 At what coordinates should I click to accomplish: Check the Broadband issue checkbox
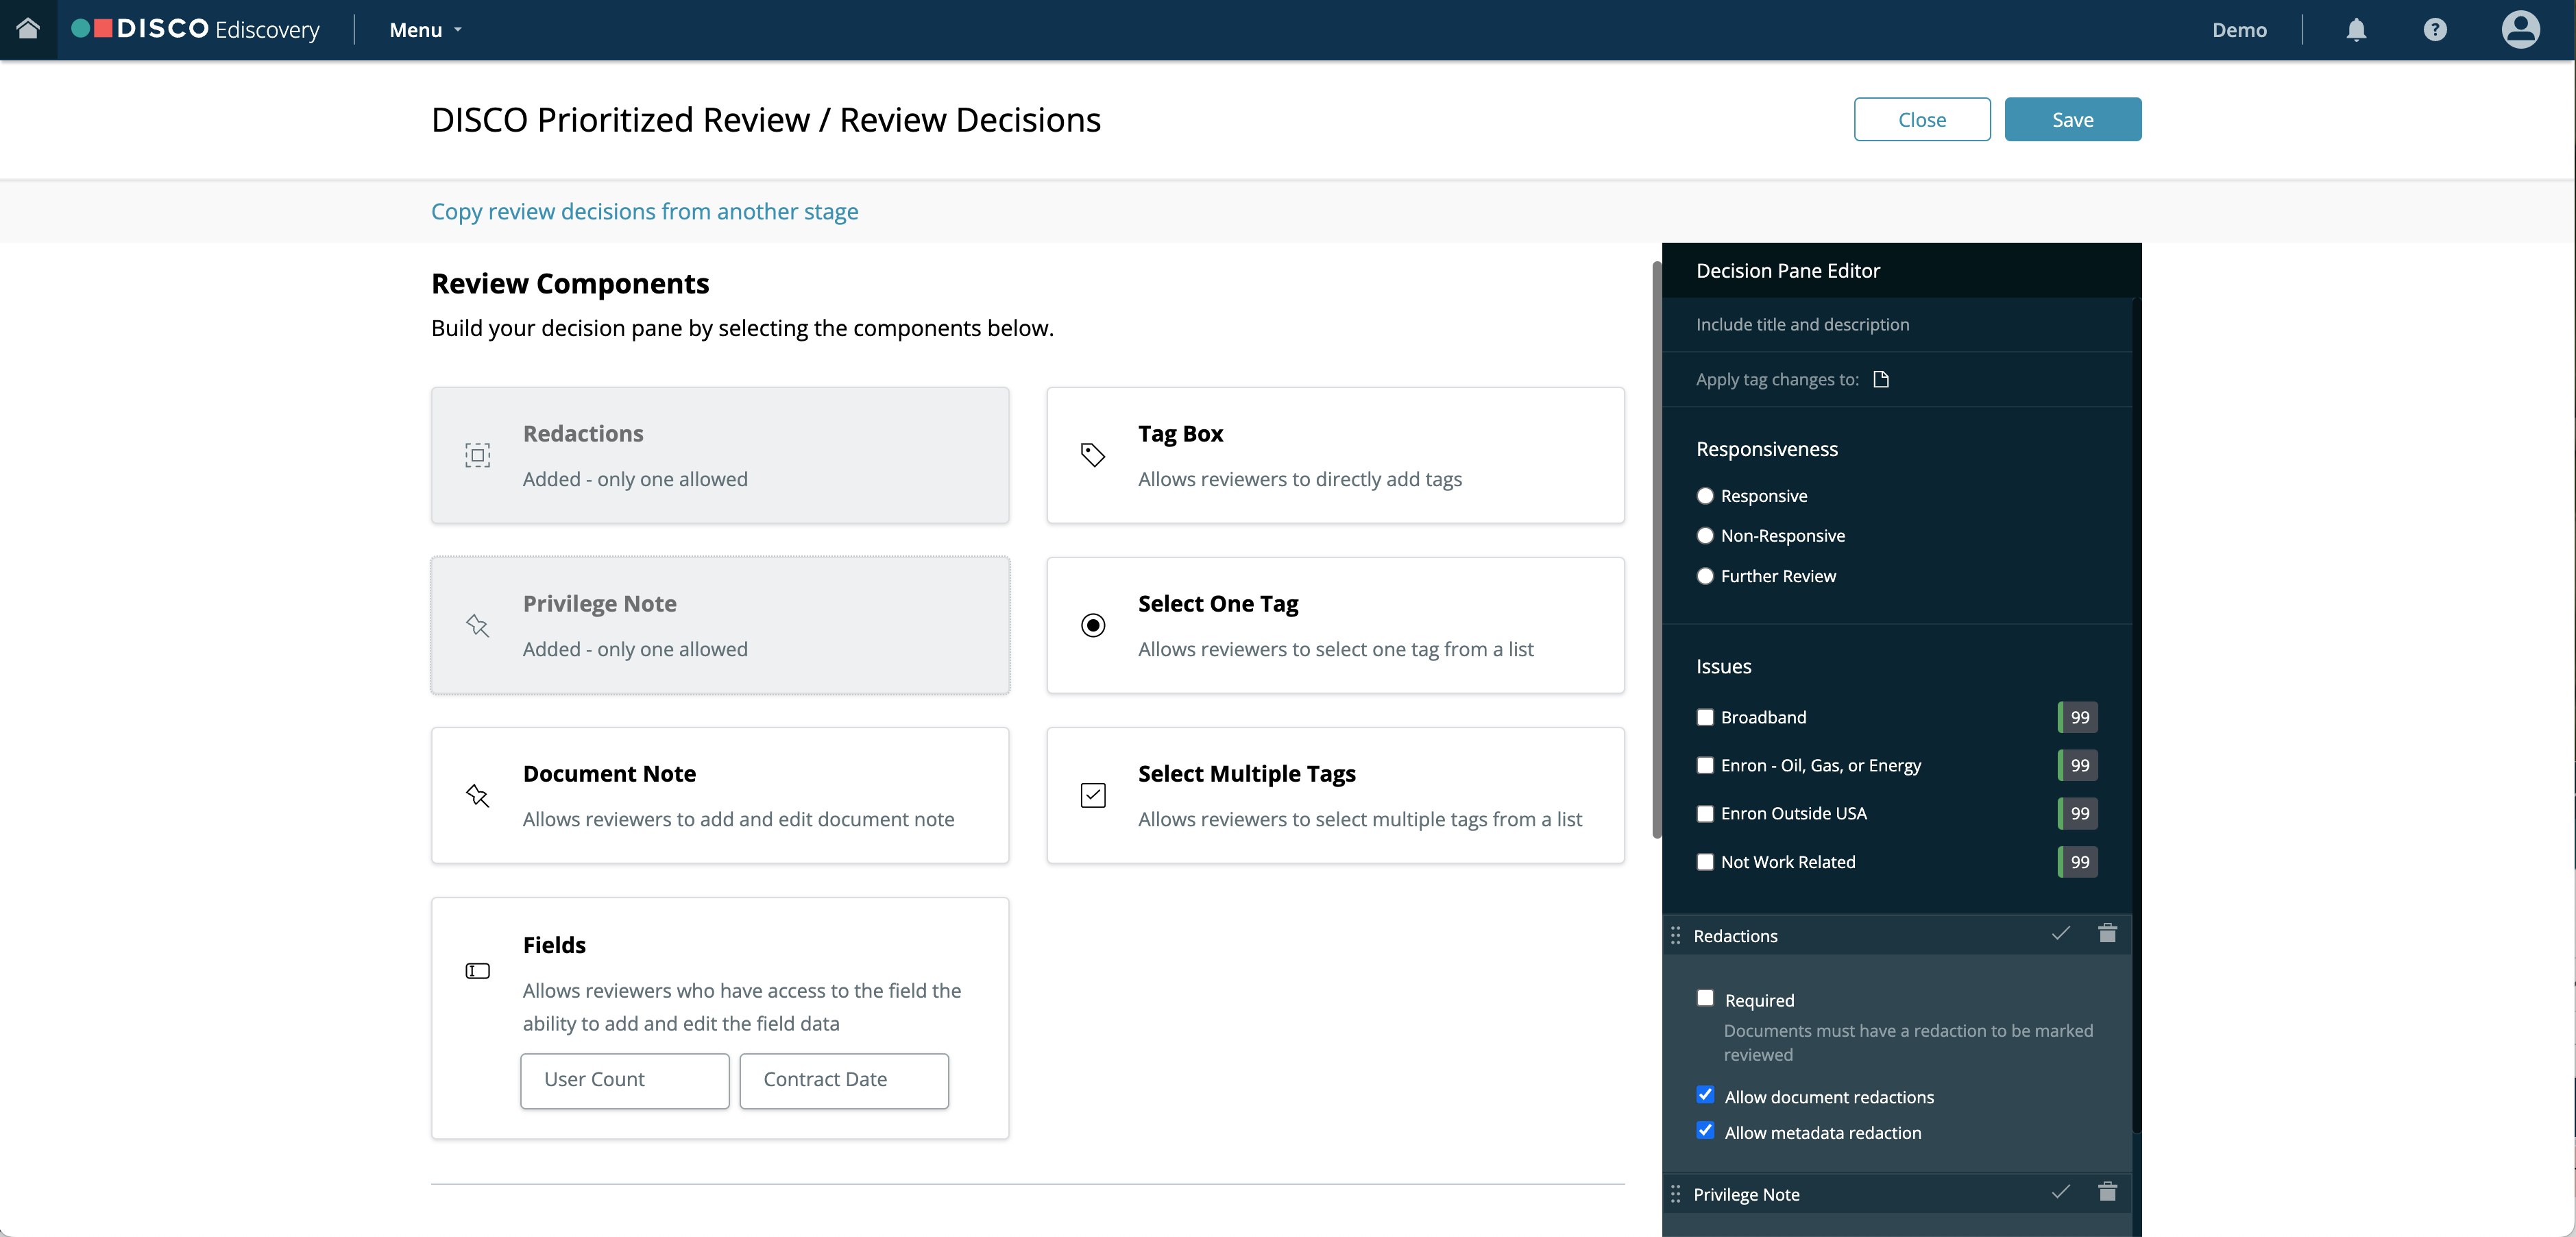click(1705, 717)
